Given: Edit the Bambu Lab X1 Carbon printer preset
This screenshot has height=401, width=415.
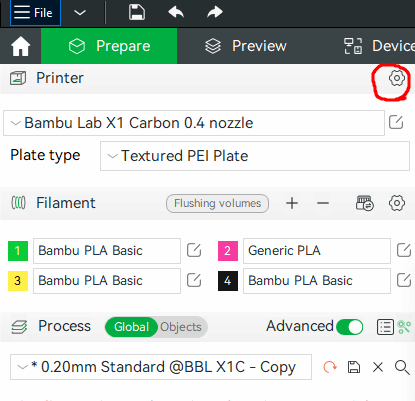Looking at the screenshot, I should point(396,122).
